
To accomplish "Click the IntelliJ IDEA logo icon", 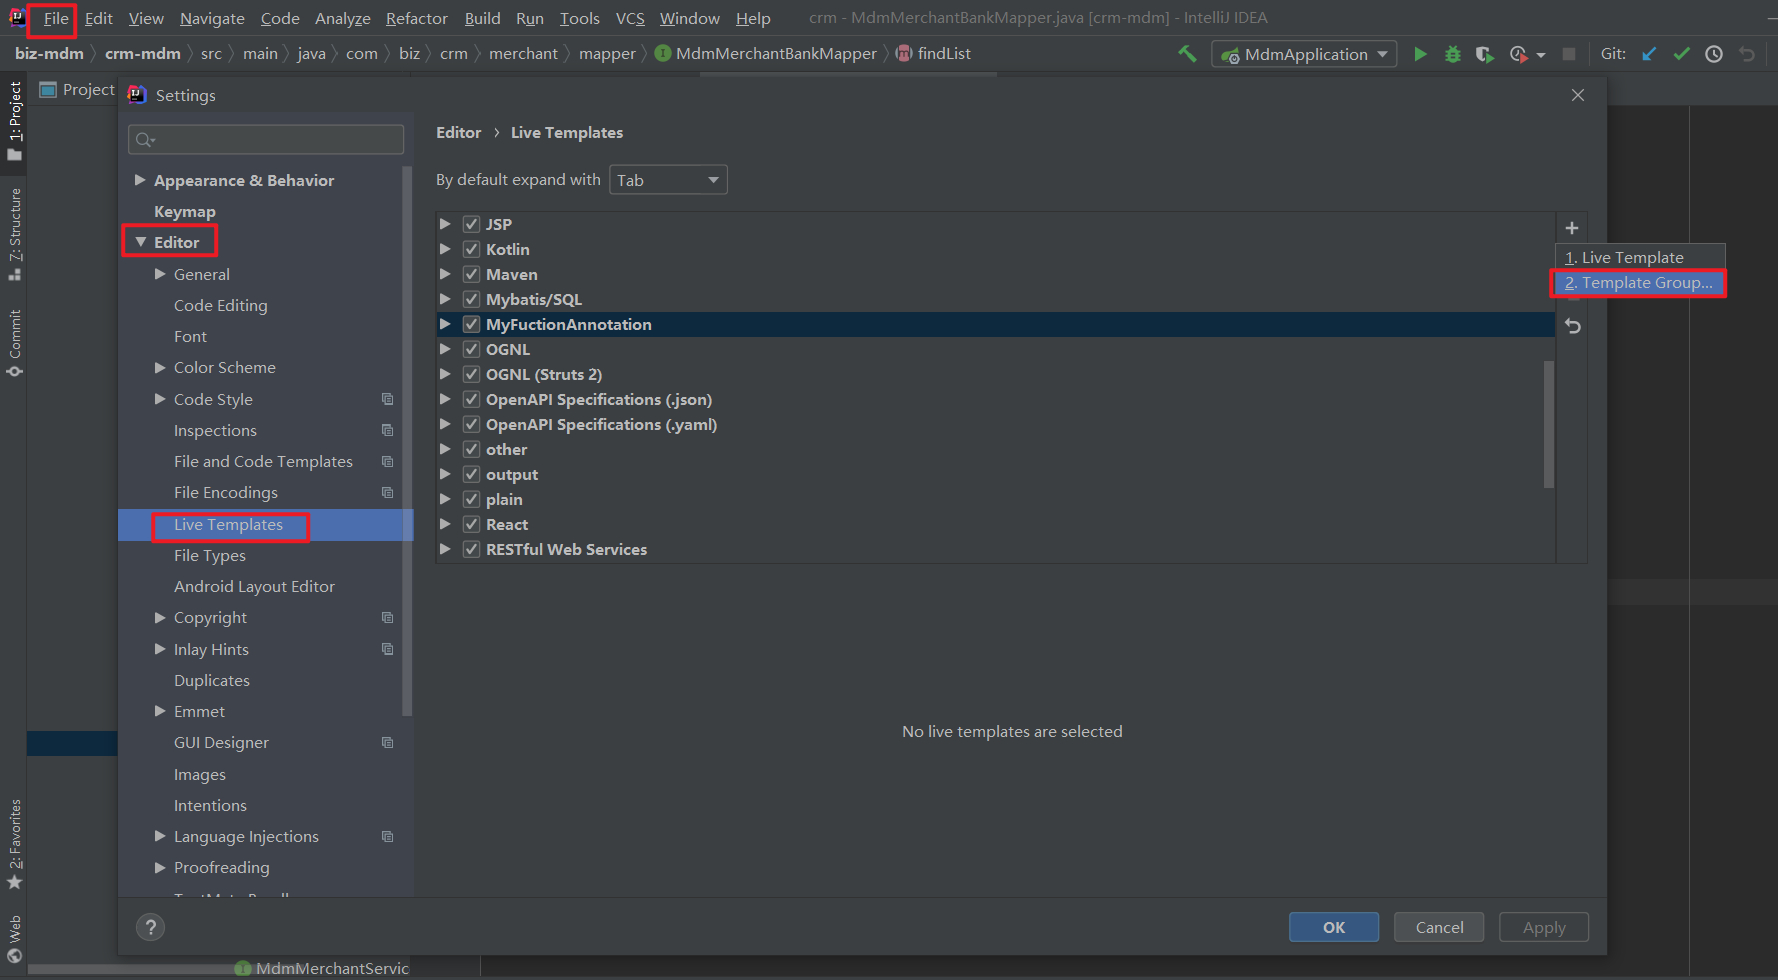I will click(x=16, y=17).
